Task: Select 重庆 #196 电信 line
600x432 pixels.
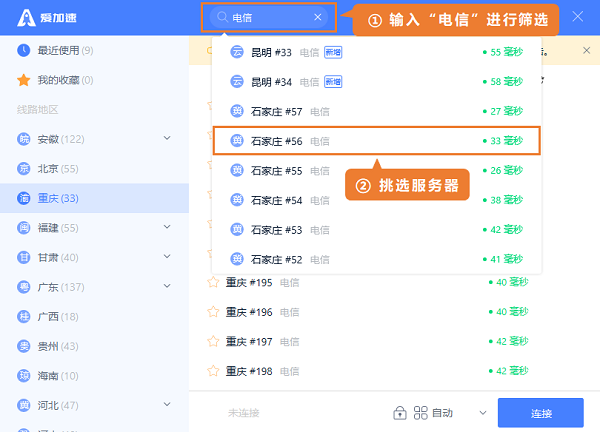Action: pyautogui.click(x=394, y=312)
